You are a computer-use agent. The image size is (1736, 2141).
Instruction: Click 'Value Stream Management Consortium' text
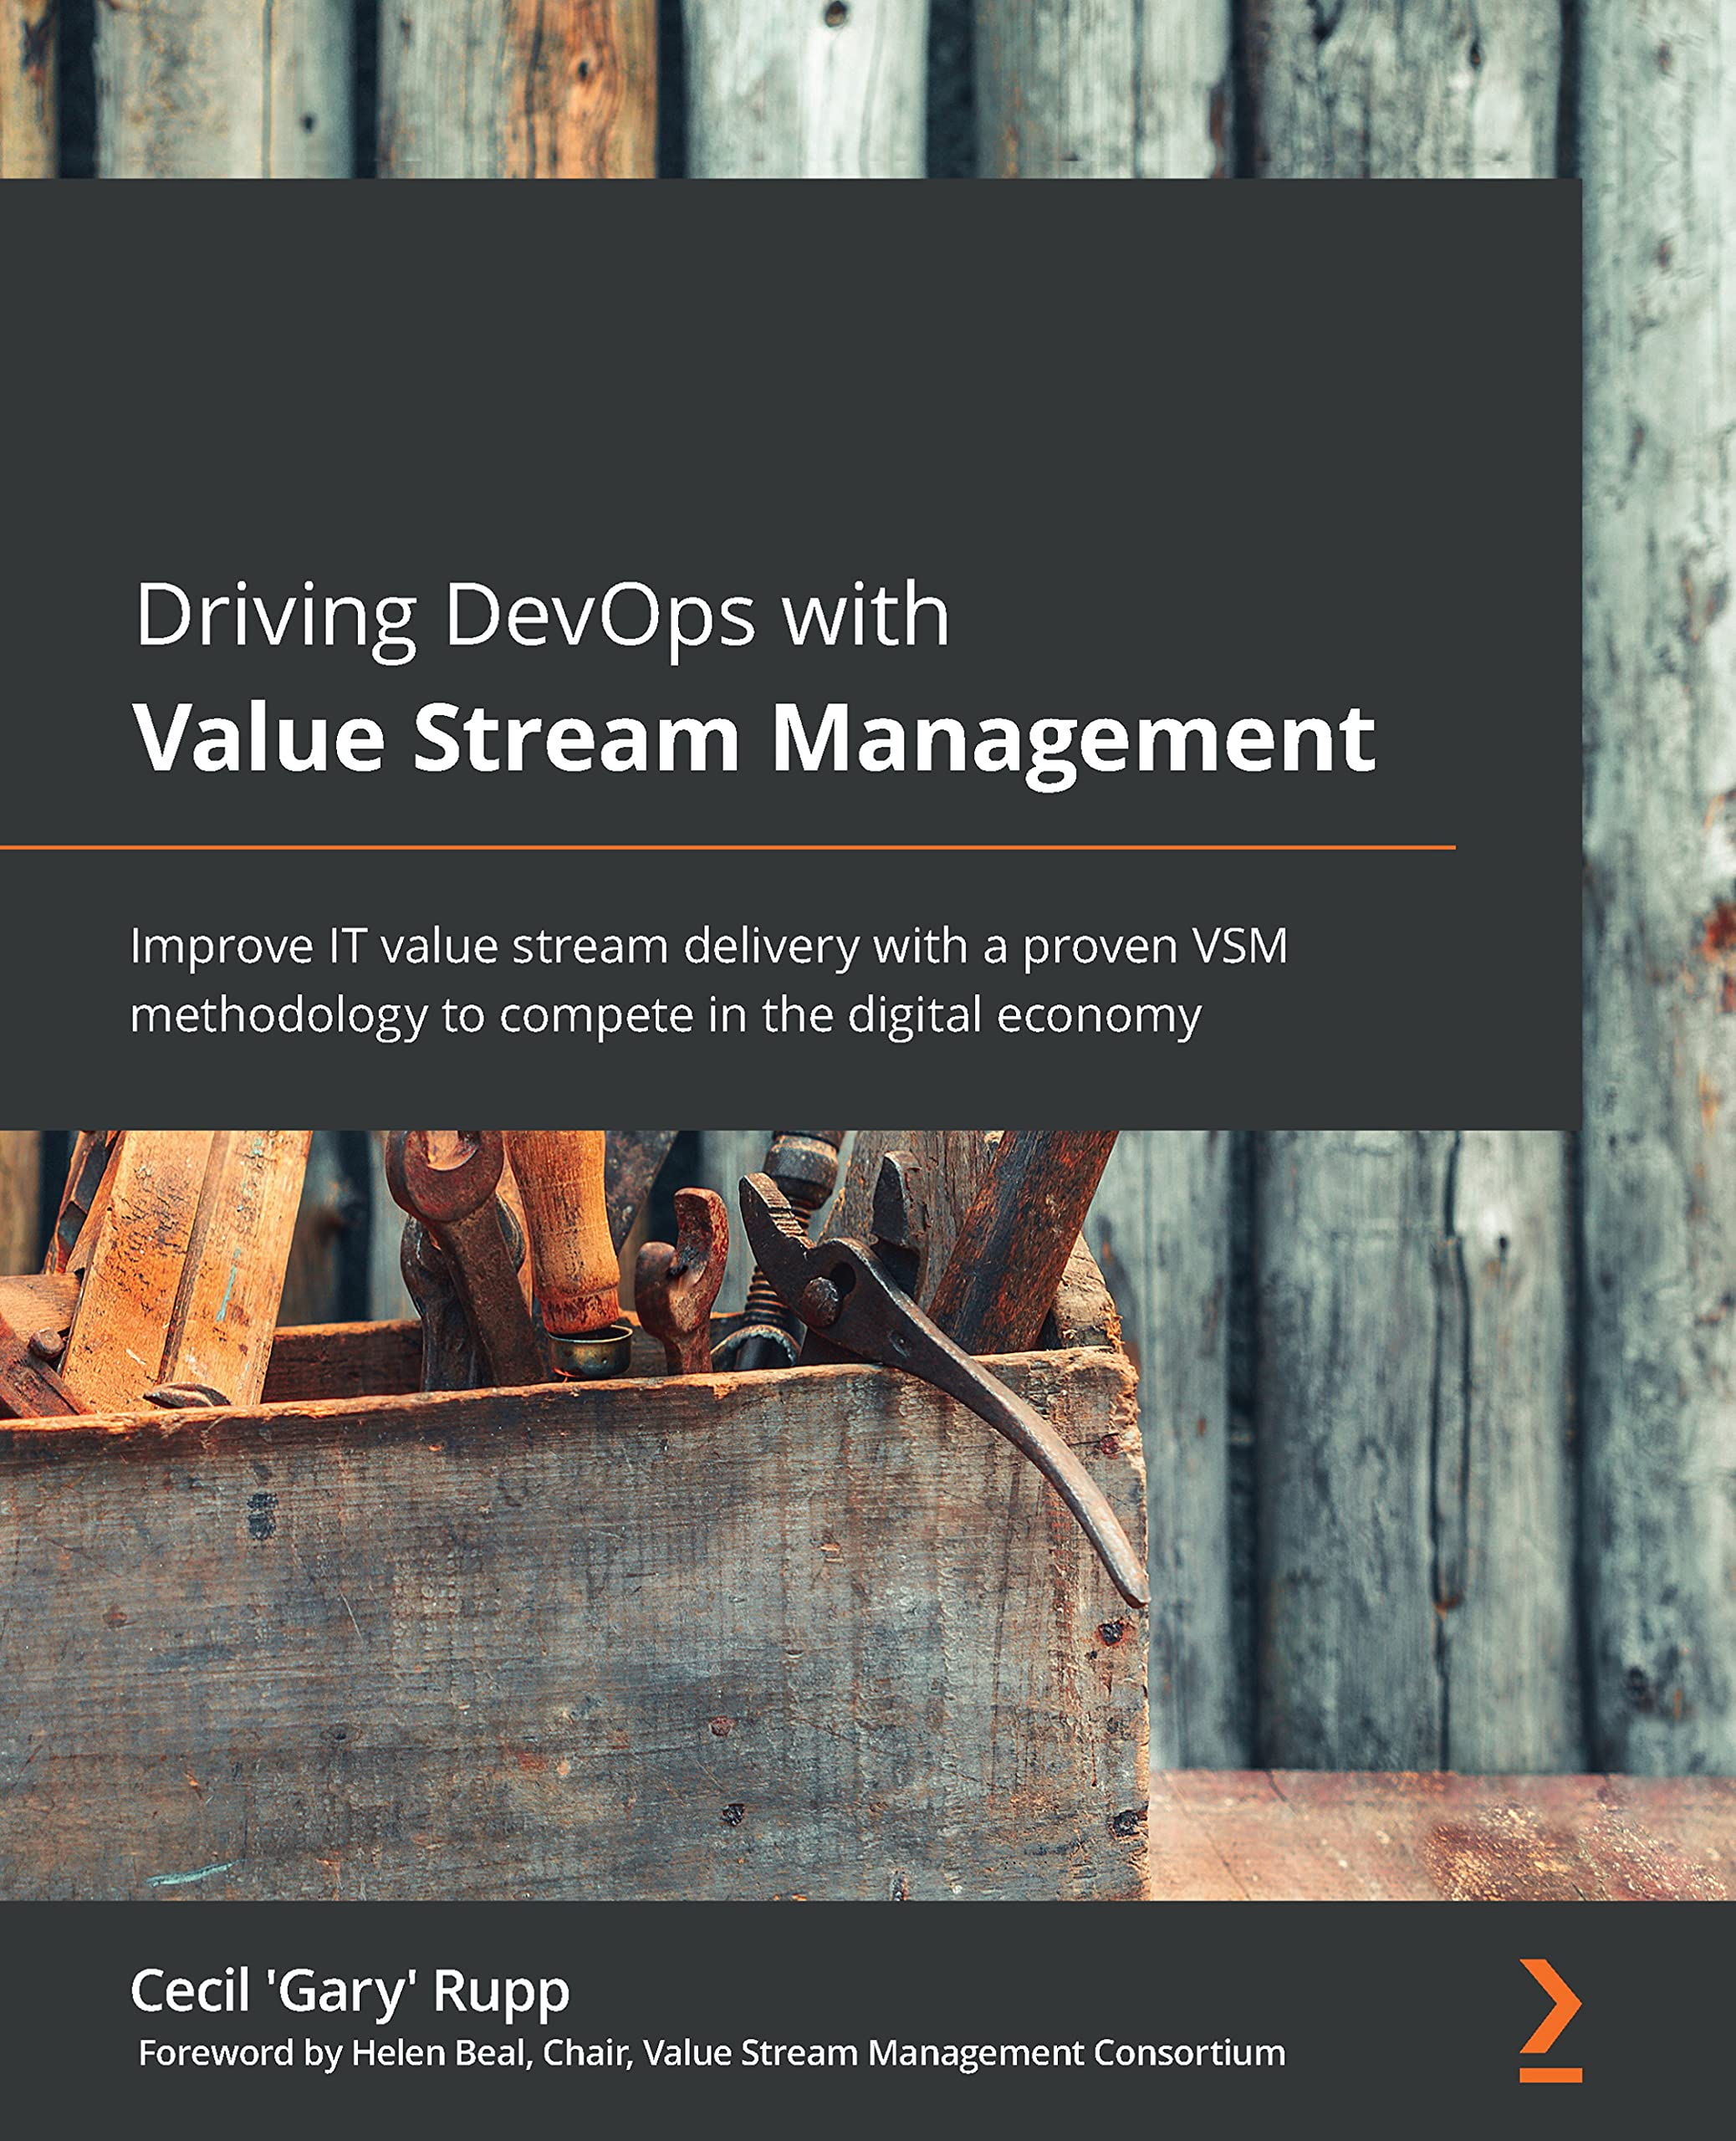[964, 2053]
